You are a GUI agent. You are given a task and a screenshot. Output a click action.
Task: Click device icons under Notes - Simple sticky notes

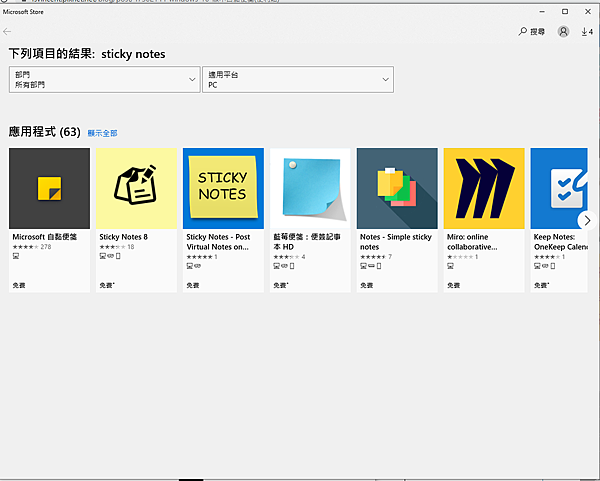[x=371, y=266]
